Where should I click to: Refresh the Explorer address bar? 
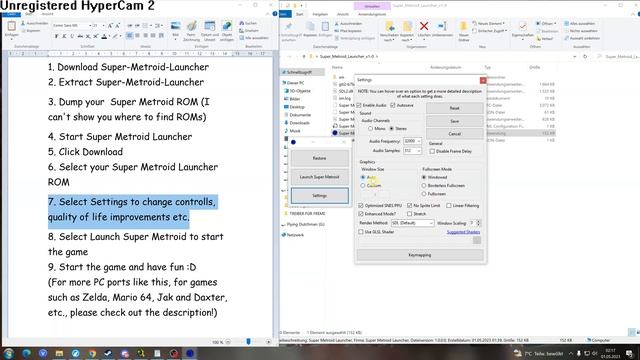[585, 57]
